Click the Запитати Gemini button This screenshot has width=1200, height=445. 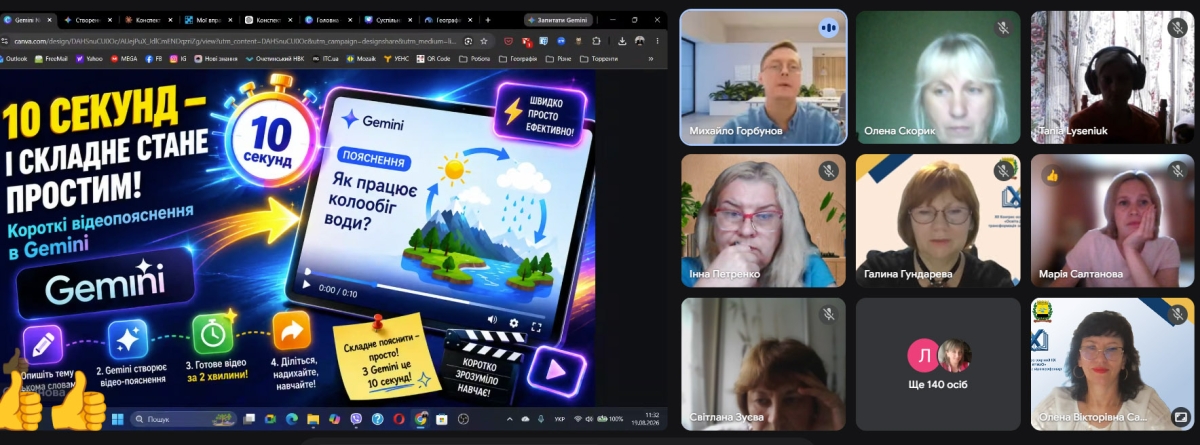click(x=559, y=20)
